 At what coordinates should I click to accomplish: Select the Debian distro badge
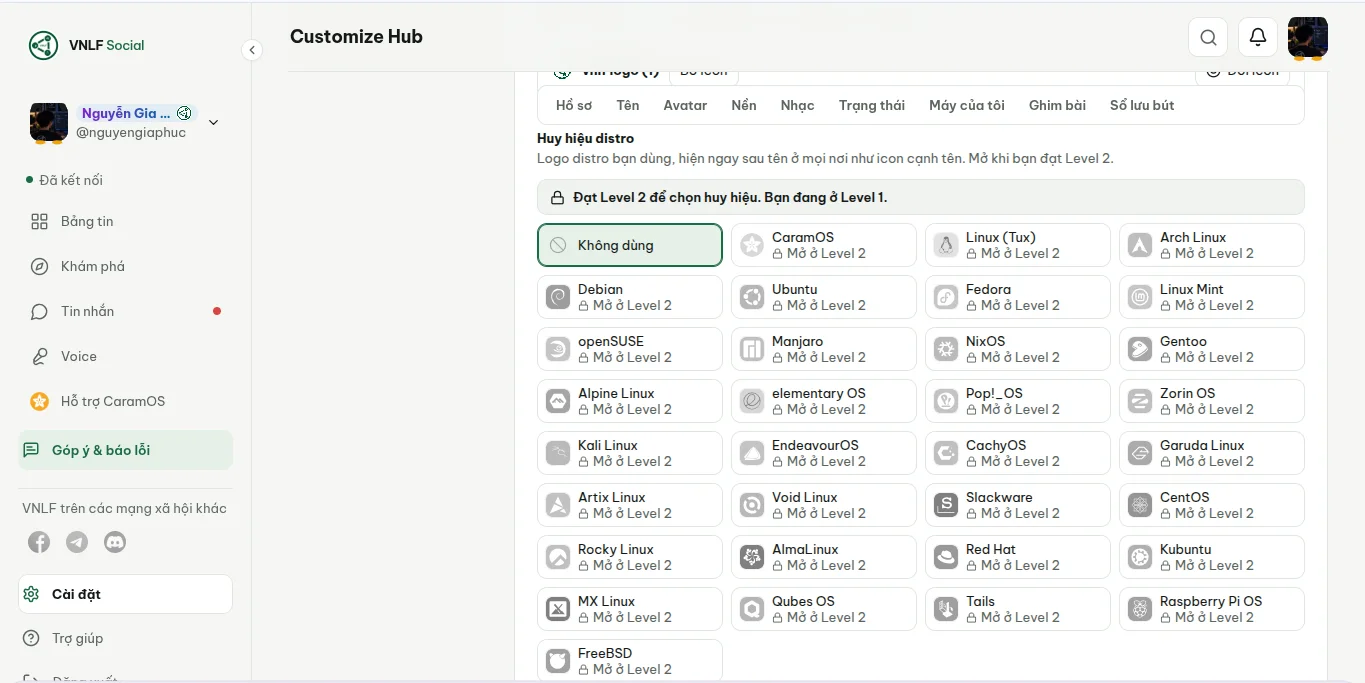(x=630, y=297)
